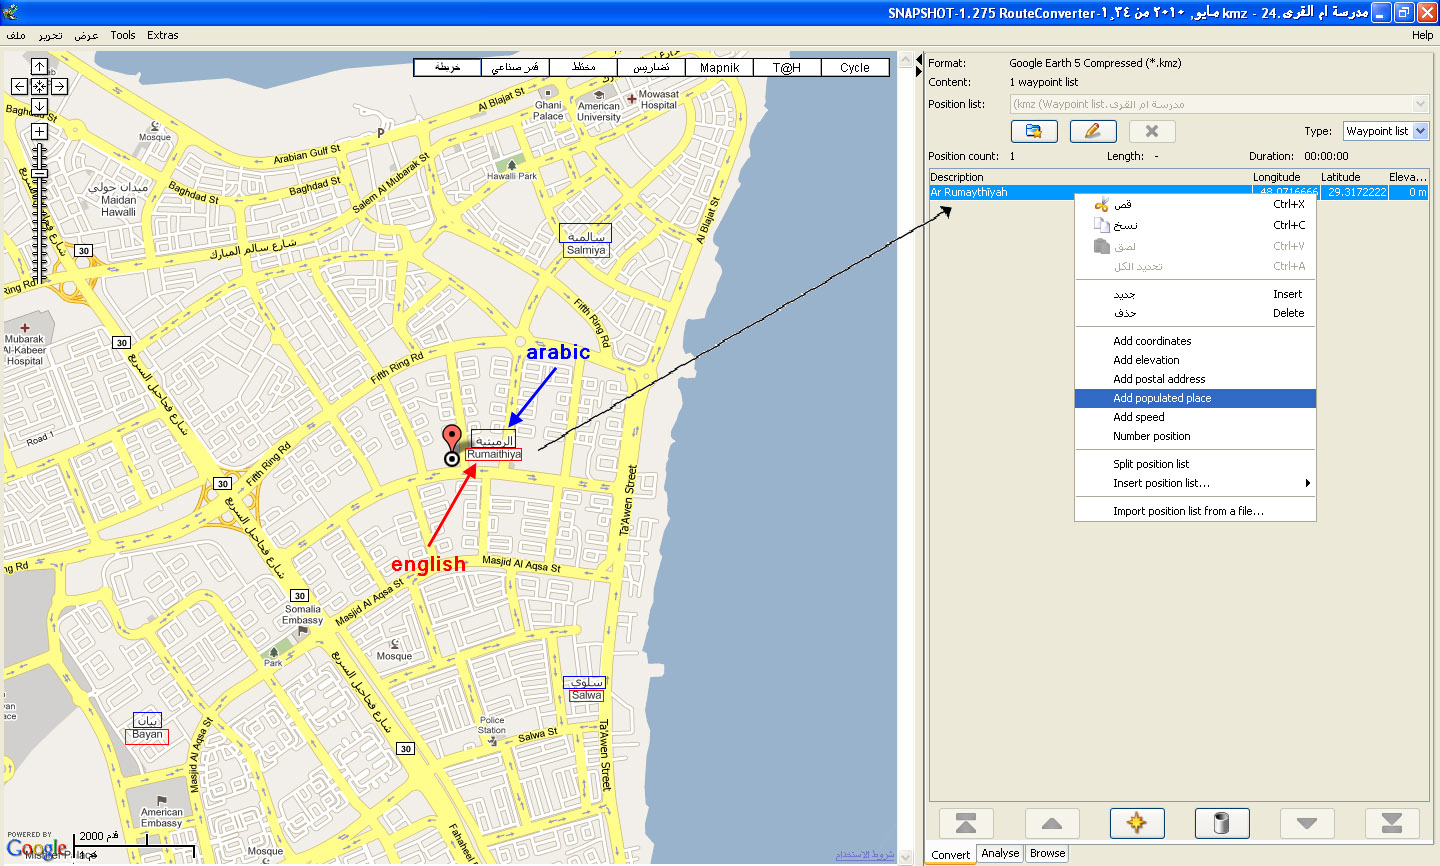
Task: Pan the map up with arrow button
Action: click(x=39, y=67)
